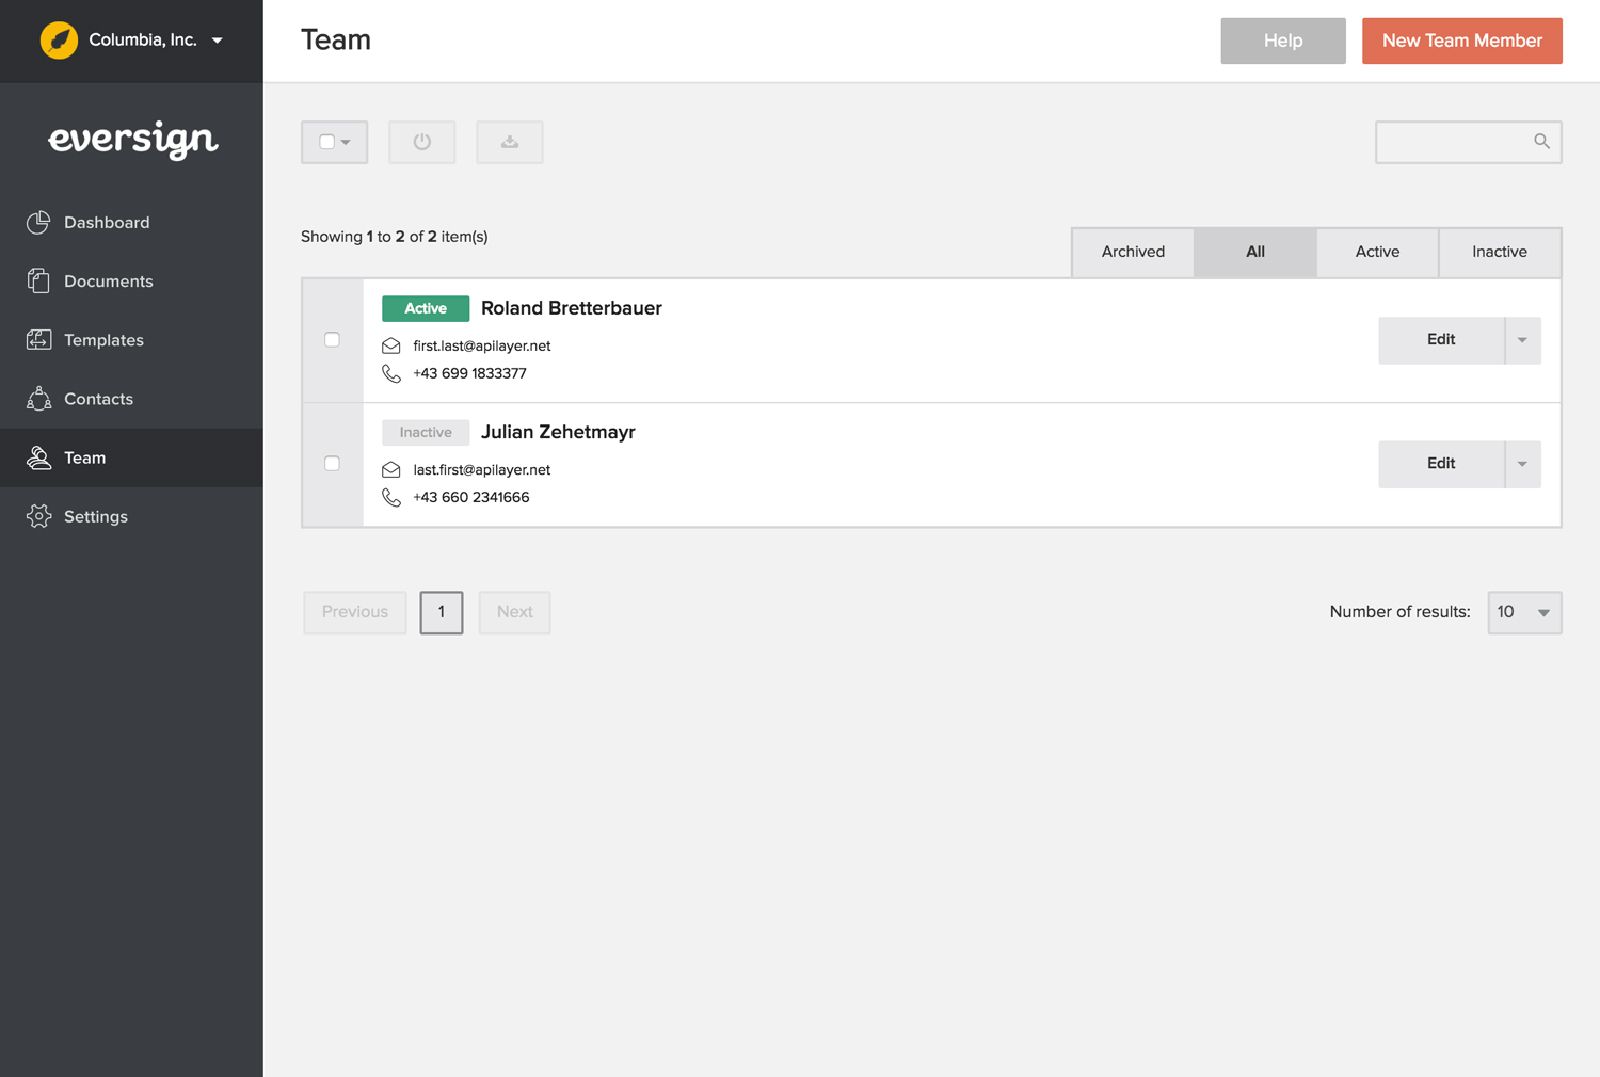Image resolution: width=1600 pixels, height=1077 pixels.
Task: Expand the Columbia, Inc. account dropdown
Action: click(217, 41)
